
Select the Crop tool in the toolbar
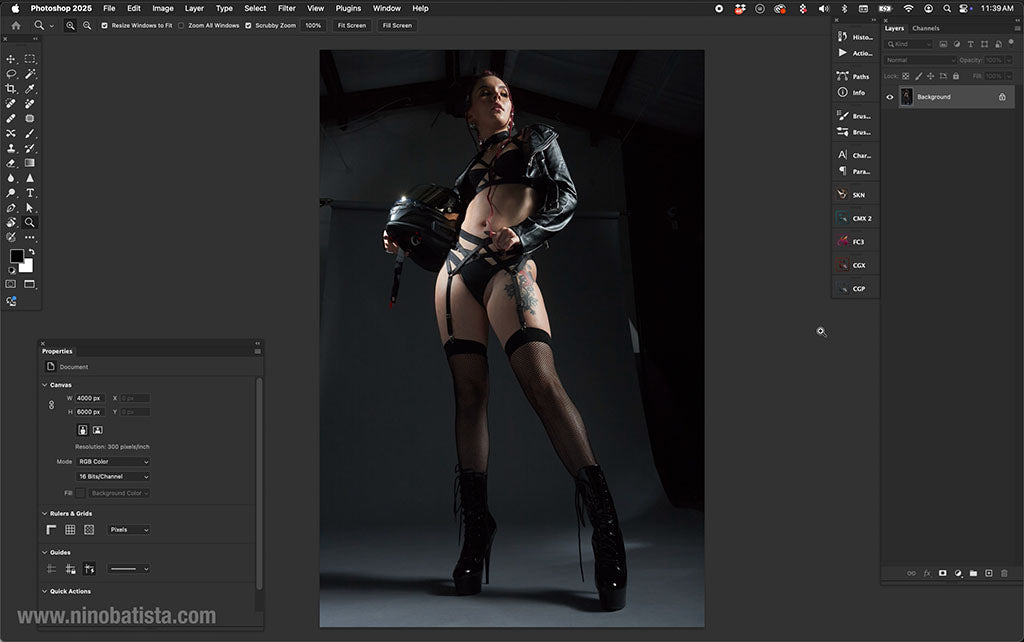point(11,89)
